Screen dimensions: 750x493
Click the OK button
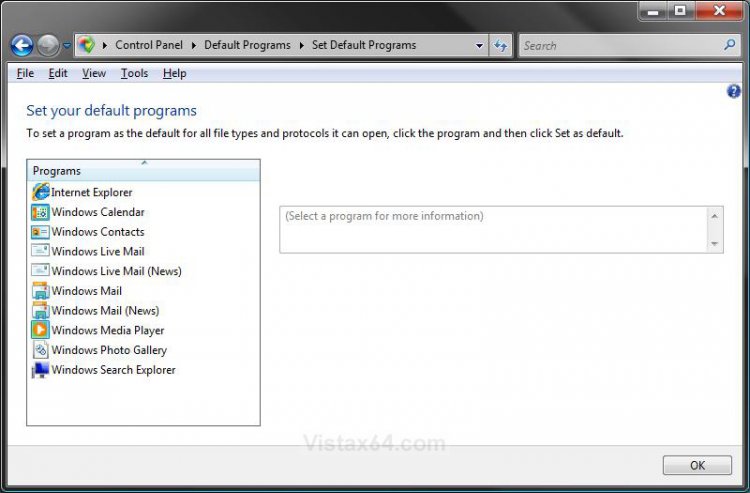pos(697,465)
